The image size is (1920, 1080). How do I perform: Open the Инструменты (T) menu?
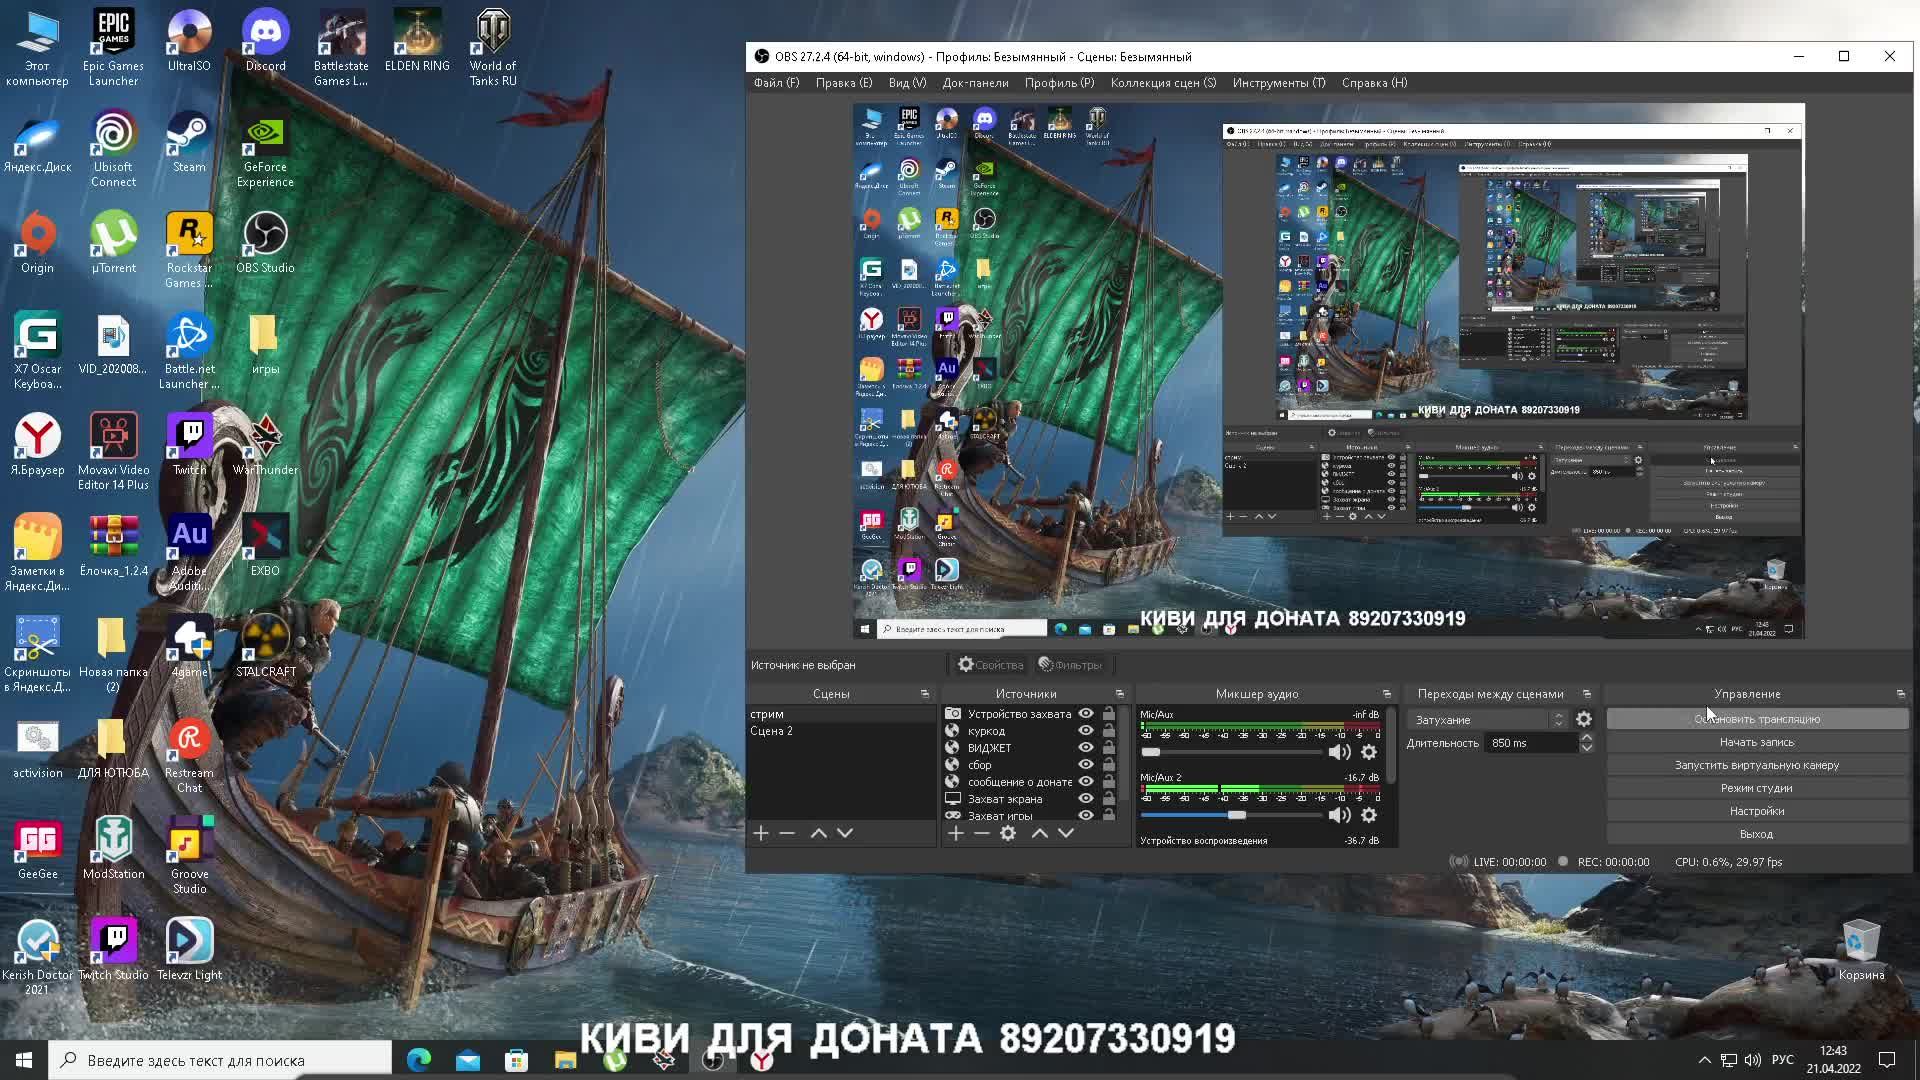[x=1278, y=83]
